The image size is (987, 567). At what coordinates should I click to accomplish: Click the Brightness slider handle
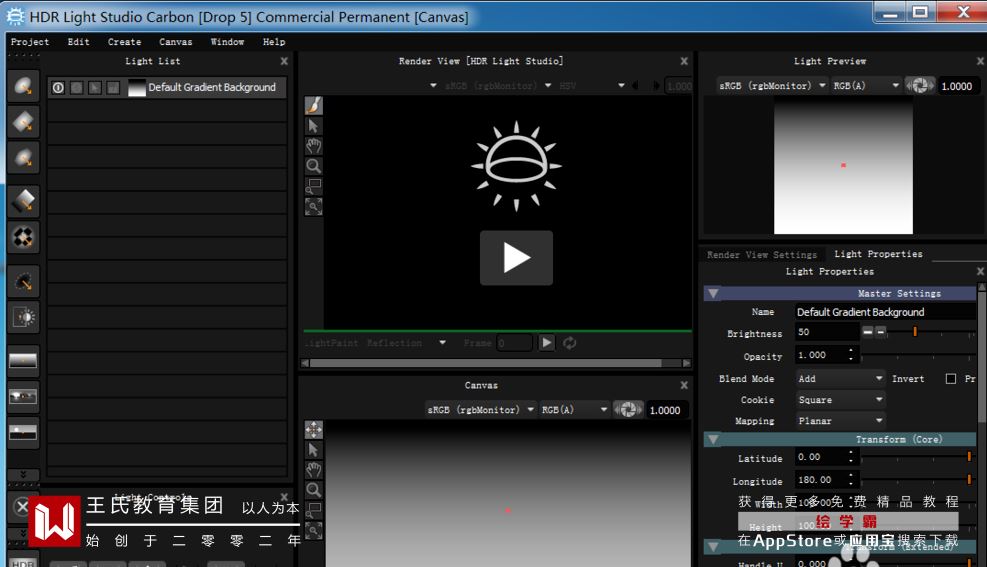pyautogui.click(x=915, y=332)
